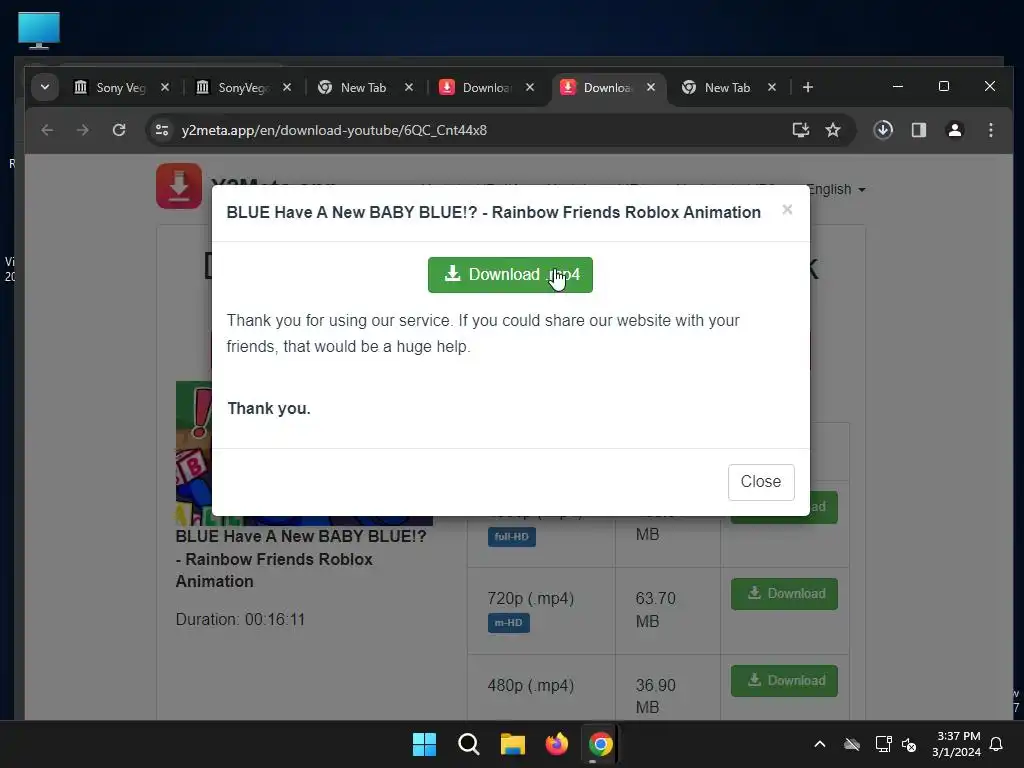Open the Windows Start menu
1024x768 pixels.
pyautogui.click(x=424, y=744)
